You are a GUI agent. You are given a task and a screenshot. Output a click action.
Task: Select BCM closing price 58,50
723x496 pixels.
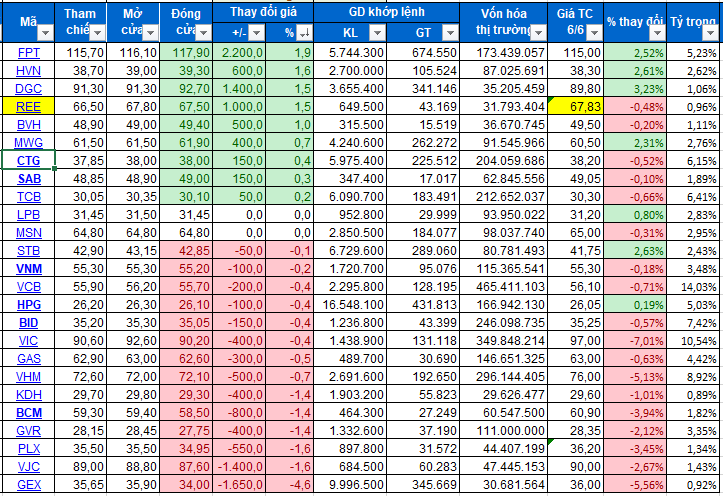pos(186,413)
